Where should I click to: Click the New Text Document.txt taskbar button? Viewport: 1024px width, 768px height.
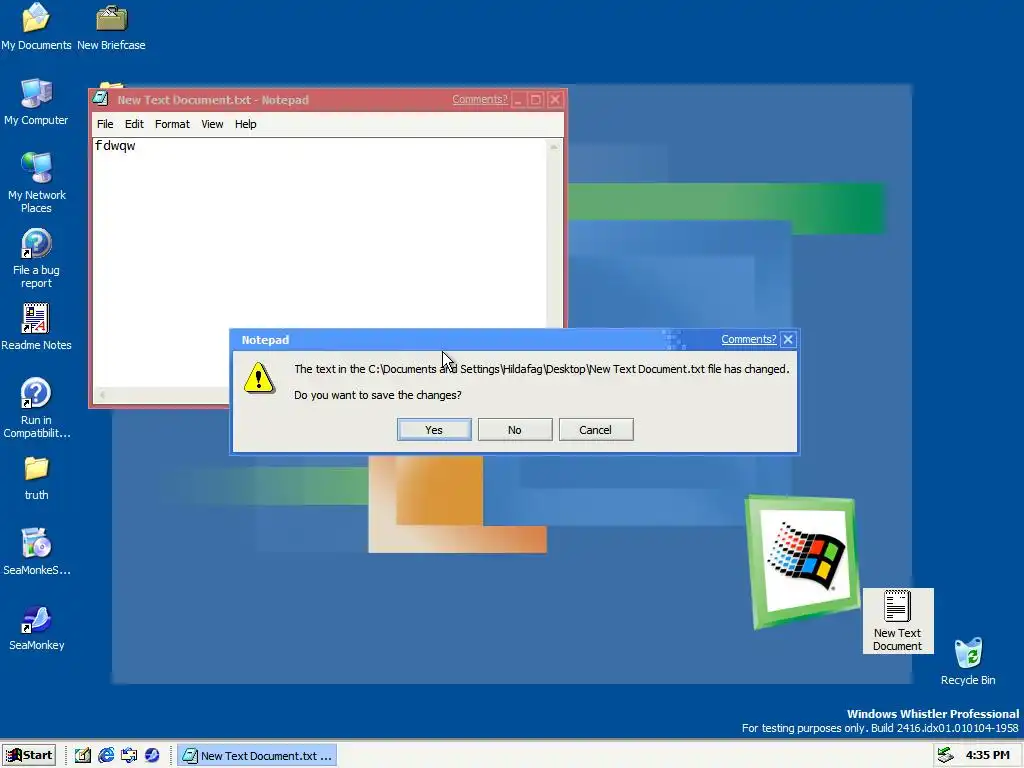(257, 756)
